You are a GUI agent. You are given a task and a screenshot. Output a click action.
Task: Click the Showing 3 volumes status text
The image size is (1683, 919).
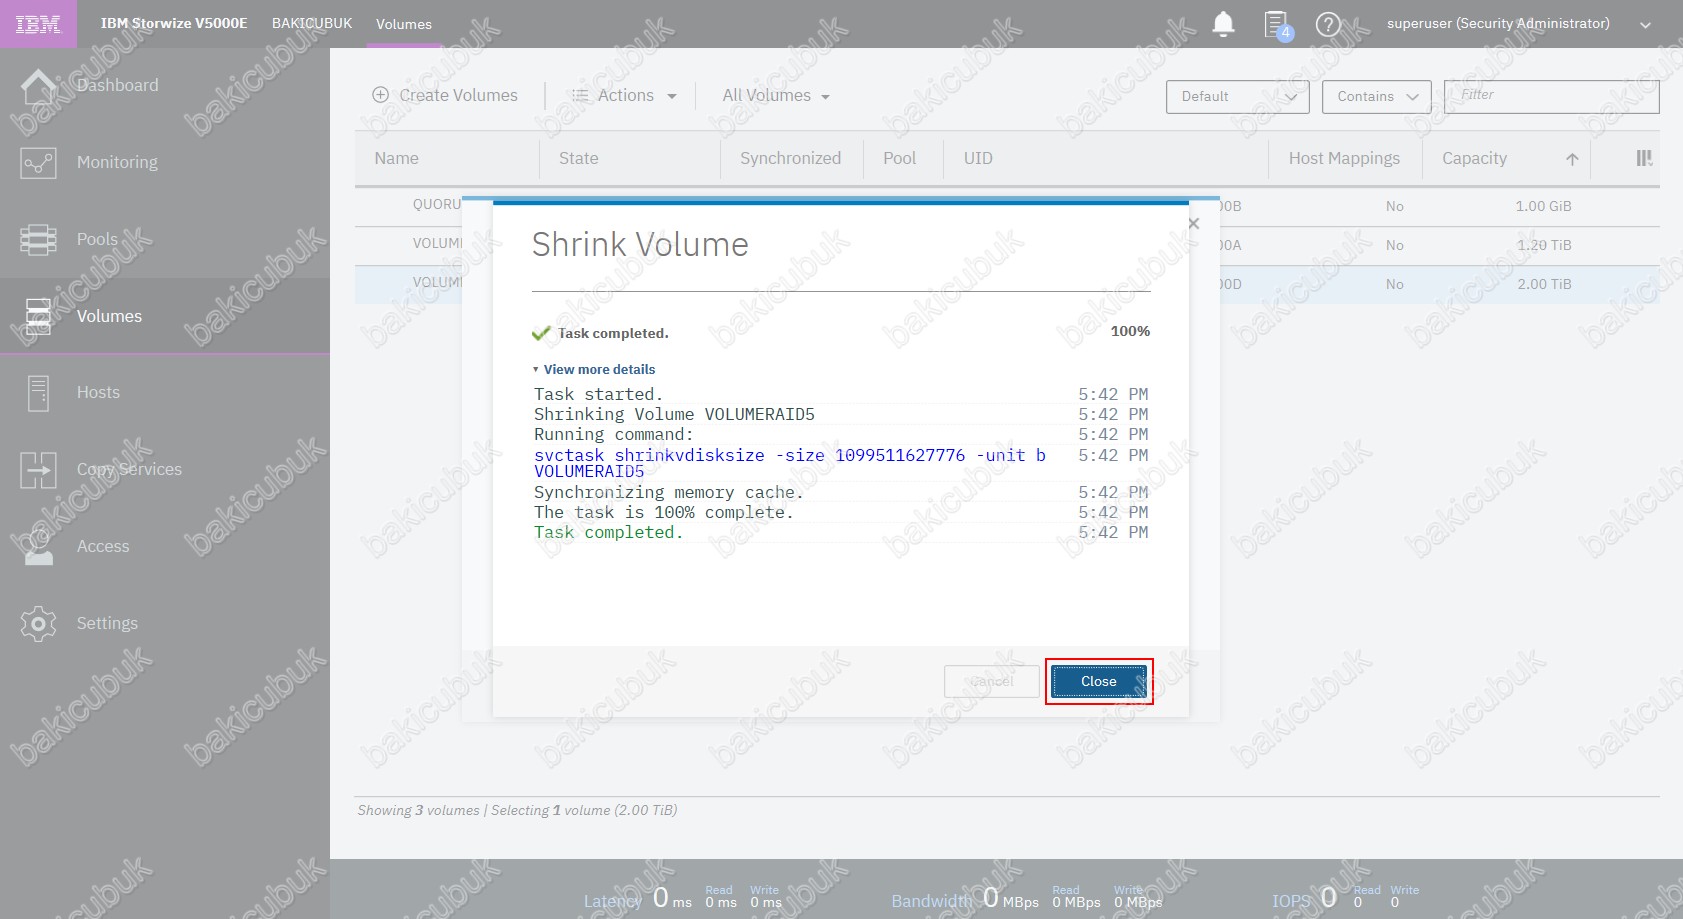point(517,810)
